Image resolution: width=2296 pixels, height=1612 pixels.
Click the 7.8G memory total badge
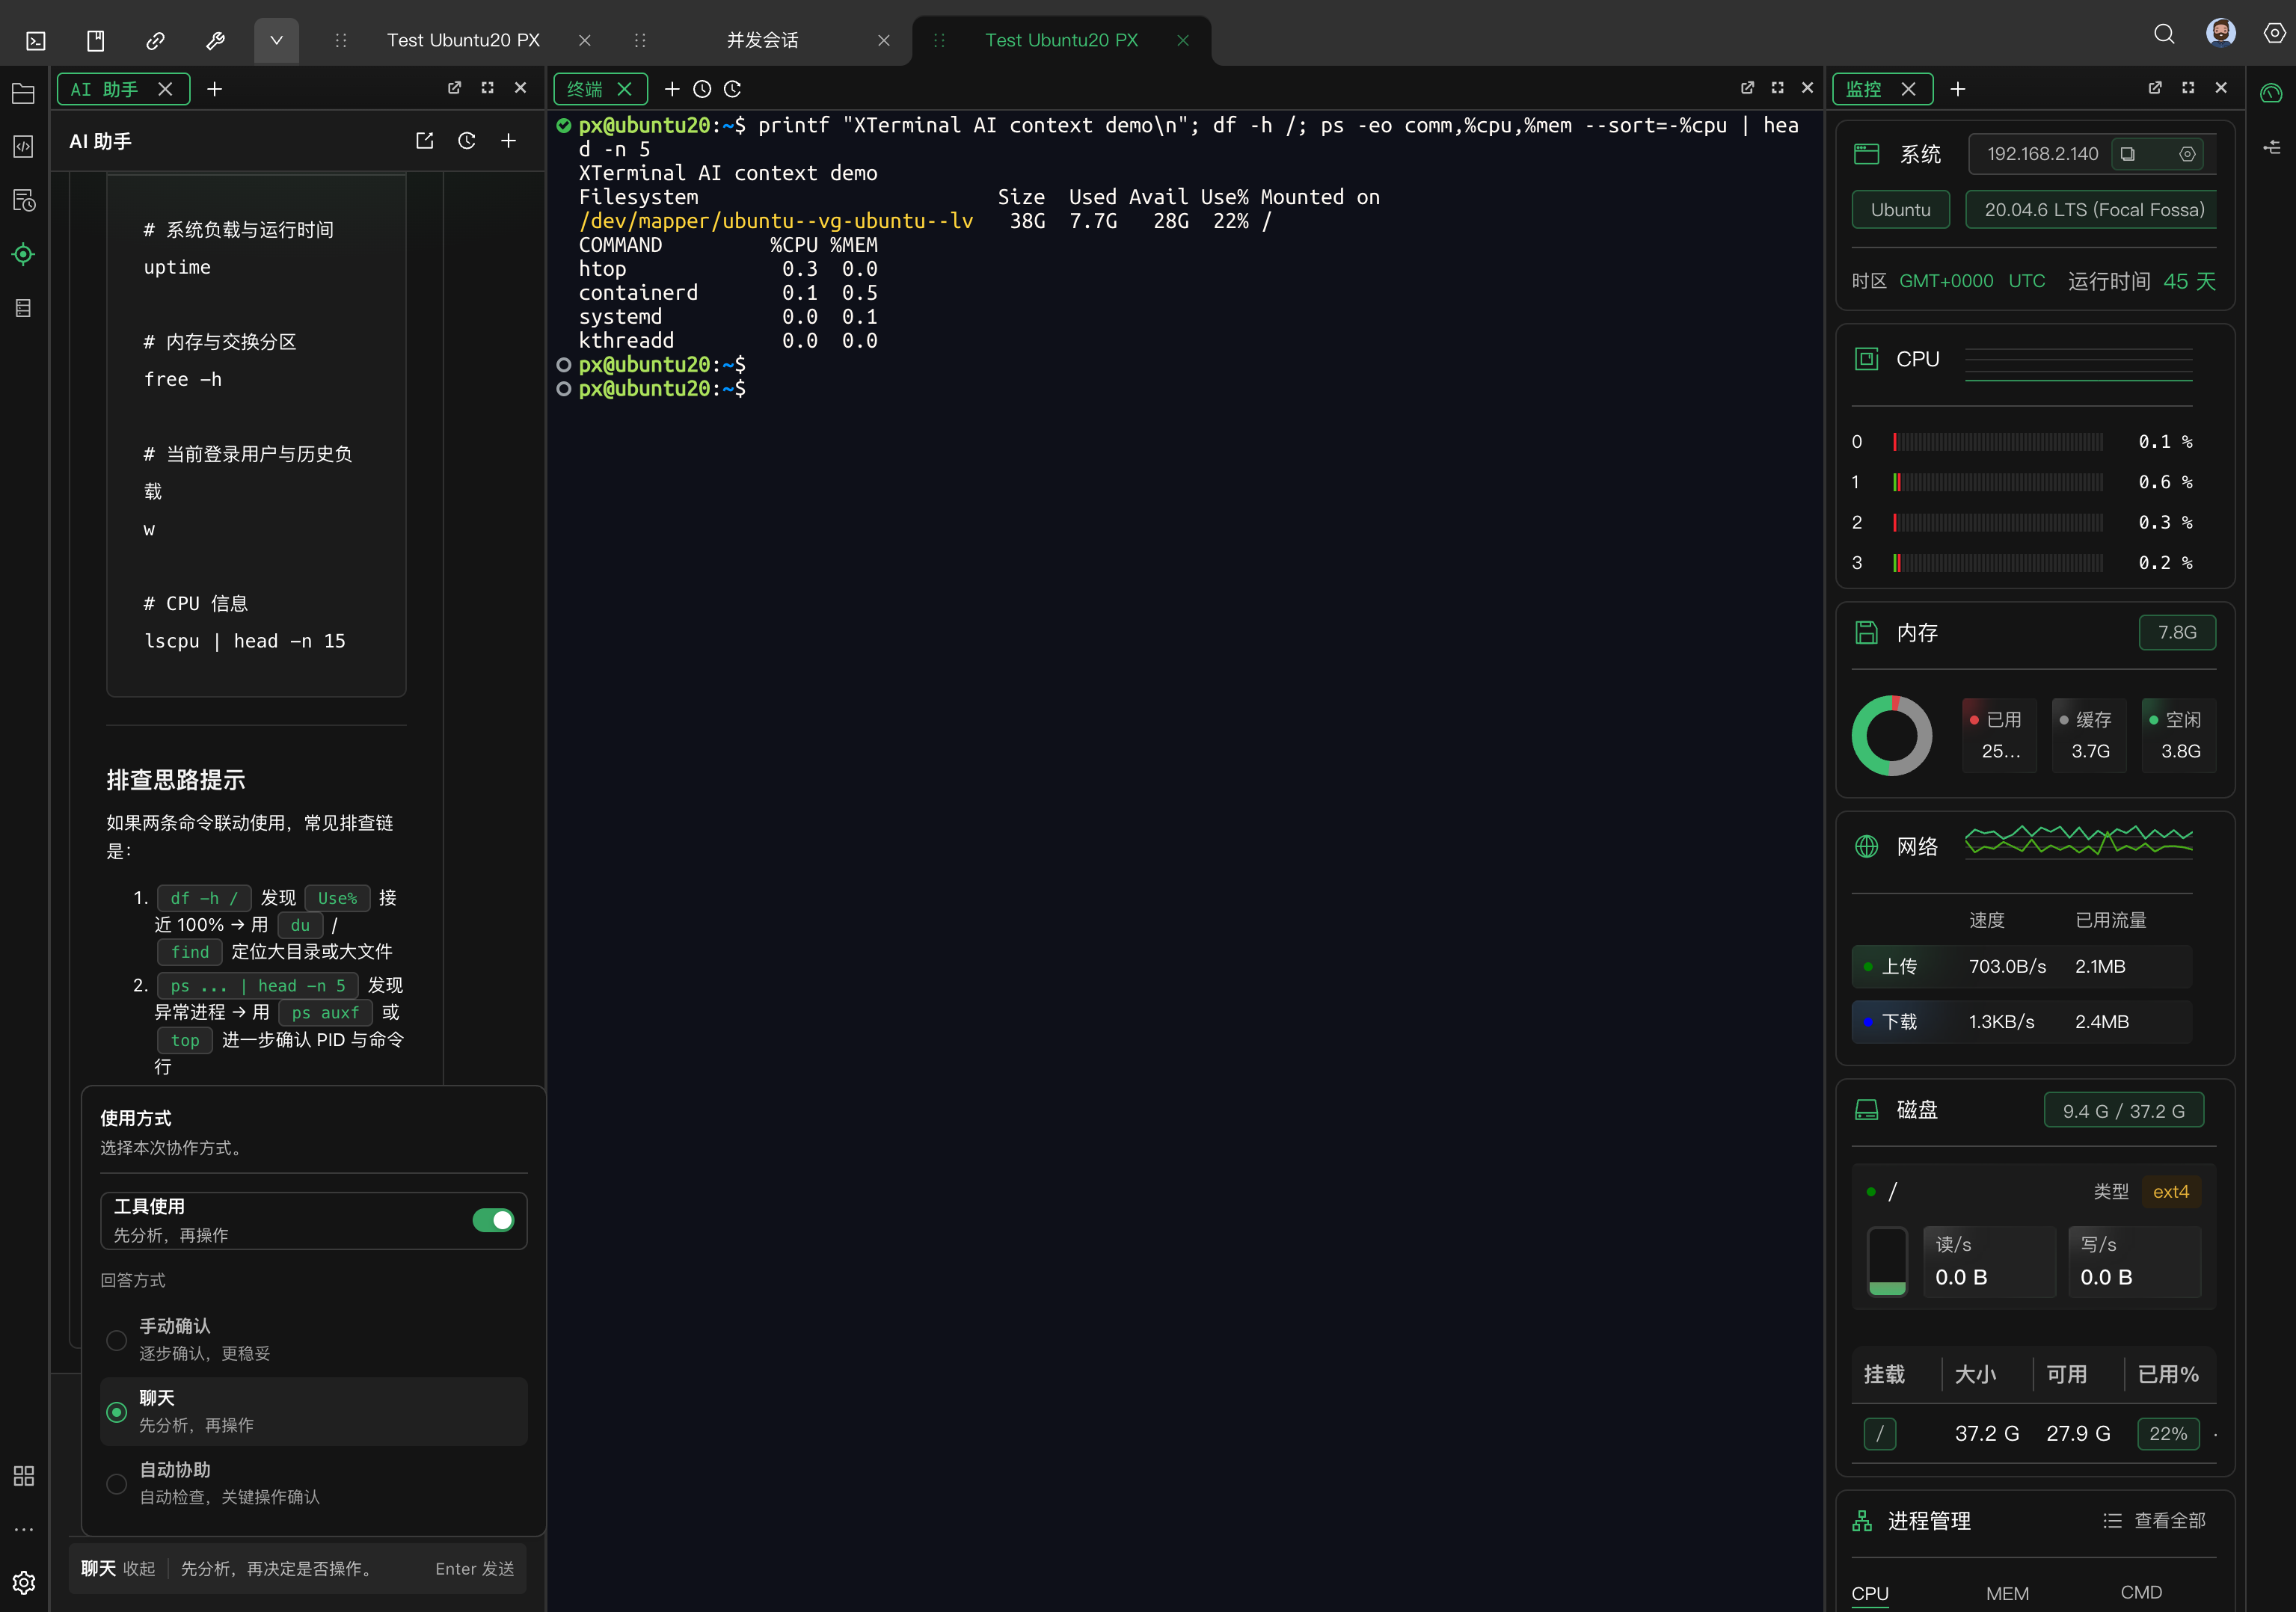point(2177,632)
